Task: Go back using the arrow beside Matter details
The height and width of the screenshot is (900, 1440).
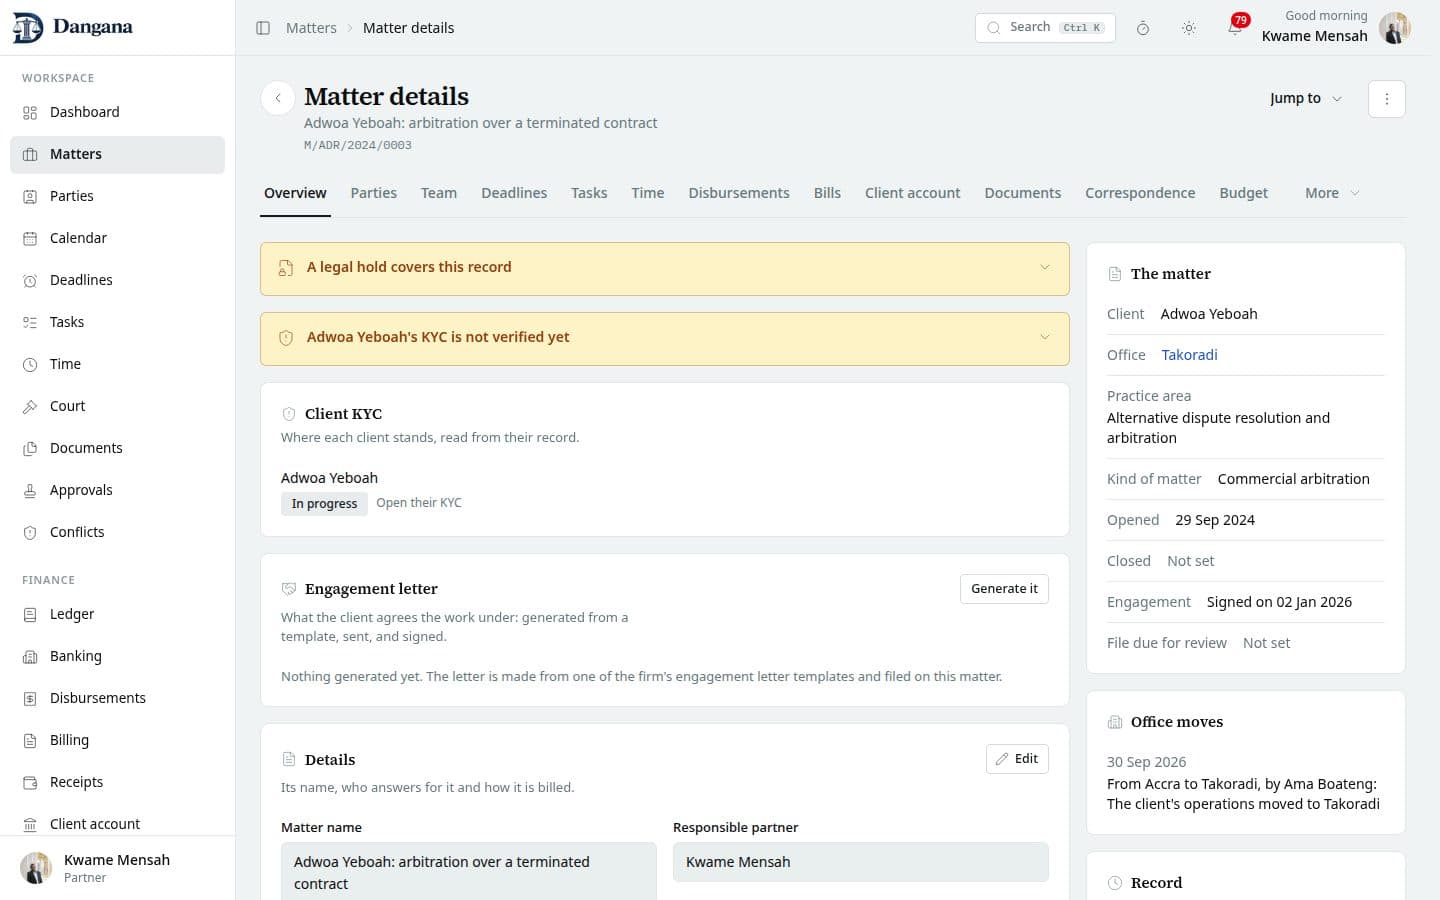Action: click(278, 98)
